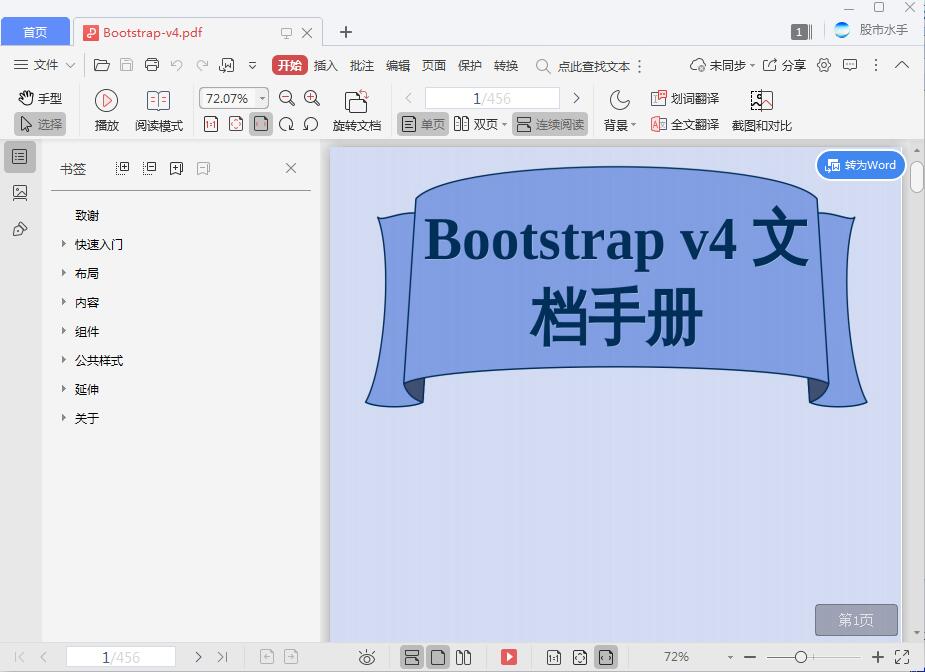Select the fit width toolbar icon

point(261,124)
